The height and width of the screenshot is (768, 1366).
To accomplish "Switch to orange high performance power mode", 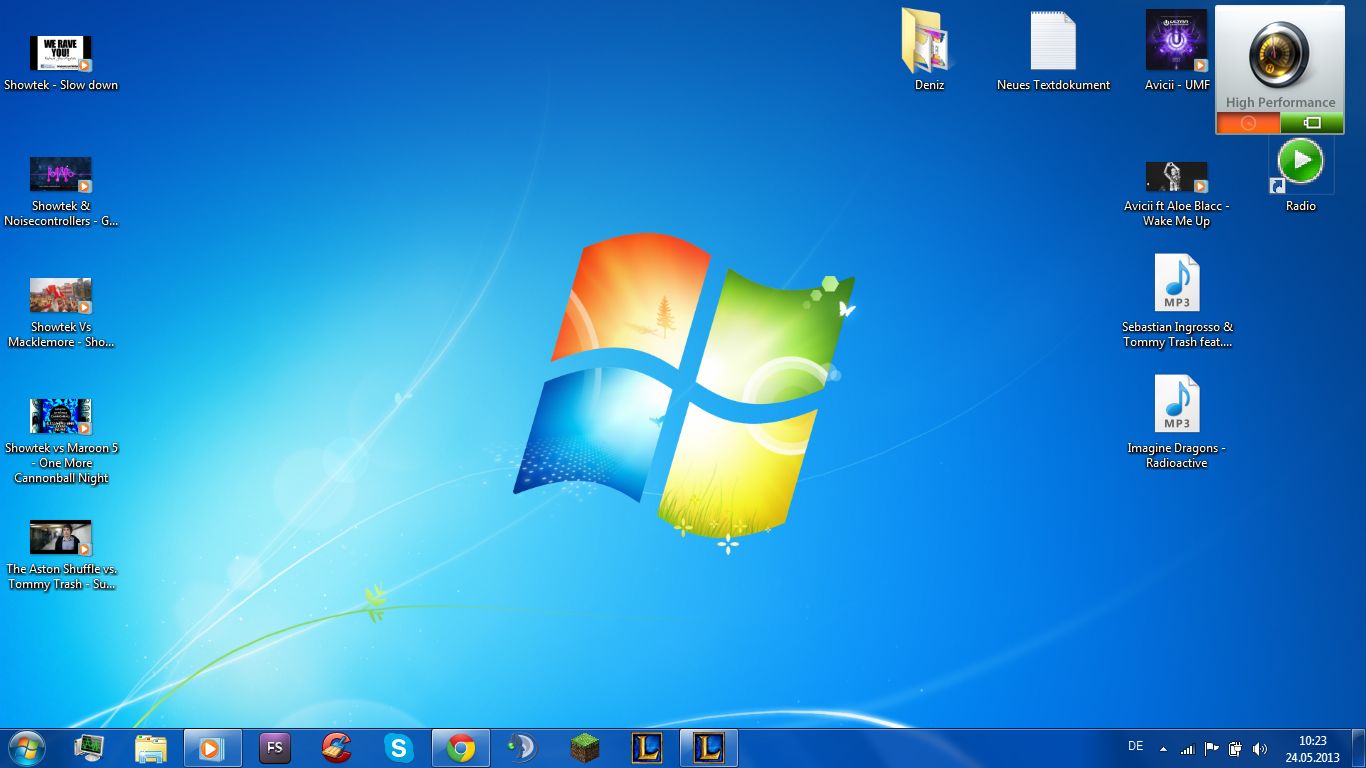I will (1247, 123).
